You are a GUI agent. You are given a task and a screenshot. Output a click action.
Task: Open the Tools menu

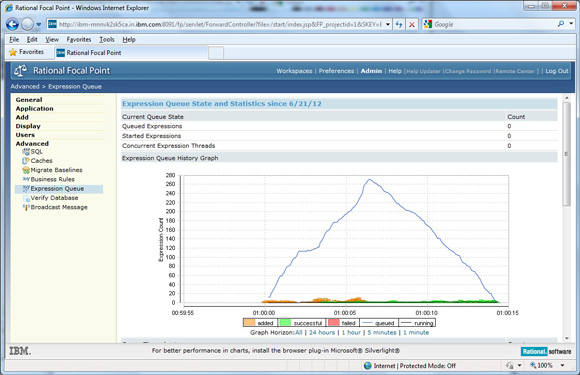click(x=107, y=39)
